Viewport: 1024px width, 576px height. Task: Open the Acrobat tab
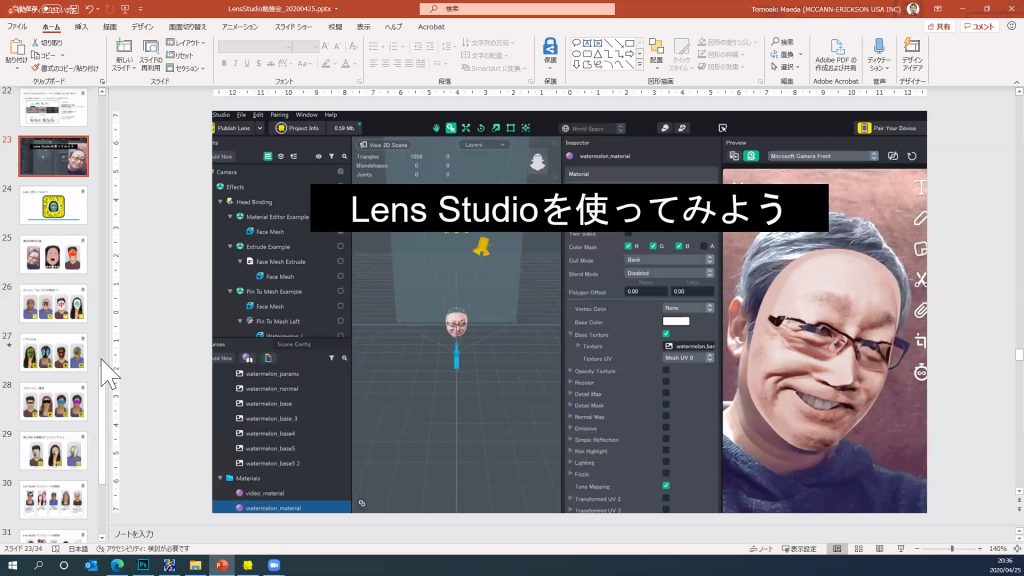(x=431, y=27)
